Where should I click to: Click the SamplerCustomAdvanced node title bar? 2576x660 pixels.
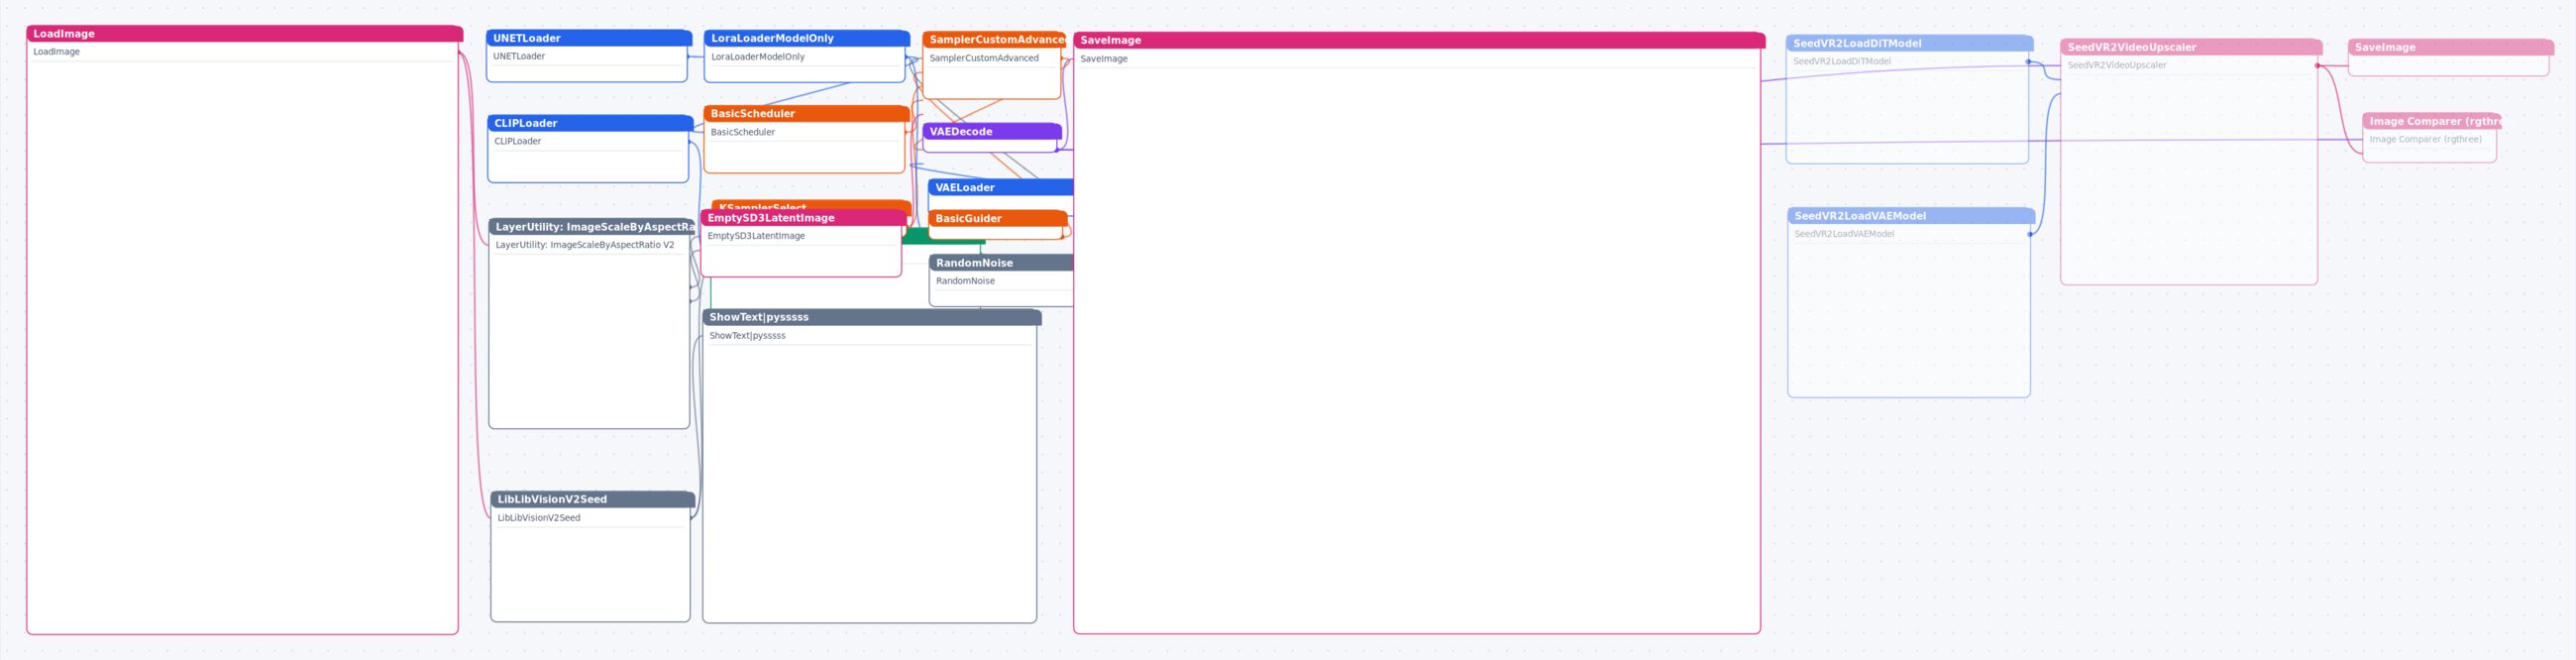(994, 40)
